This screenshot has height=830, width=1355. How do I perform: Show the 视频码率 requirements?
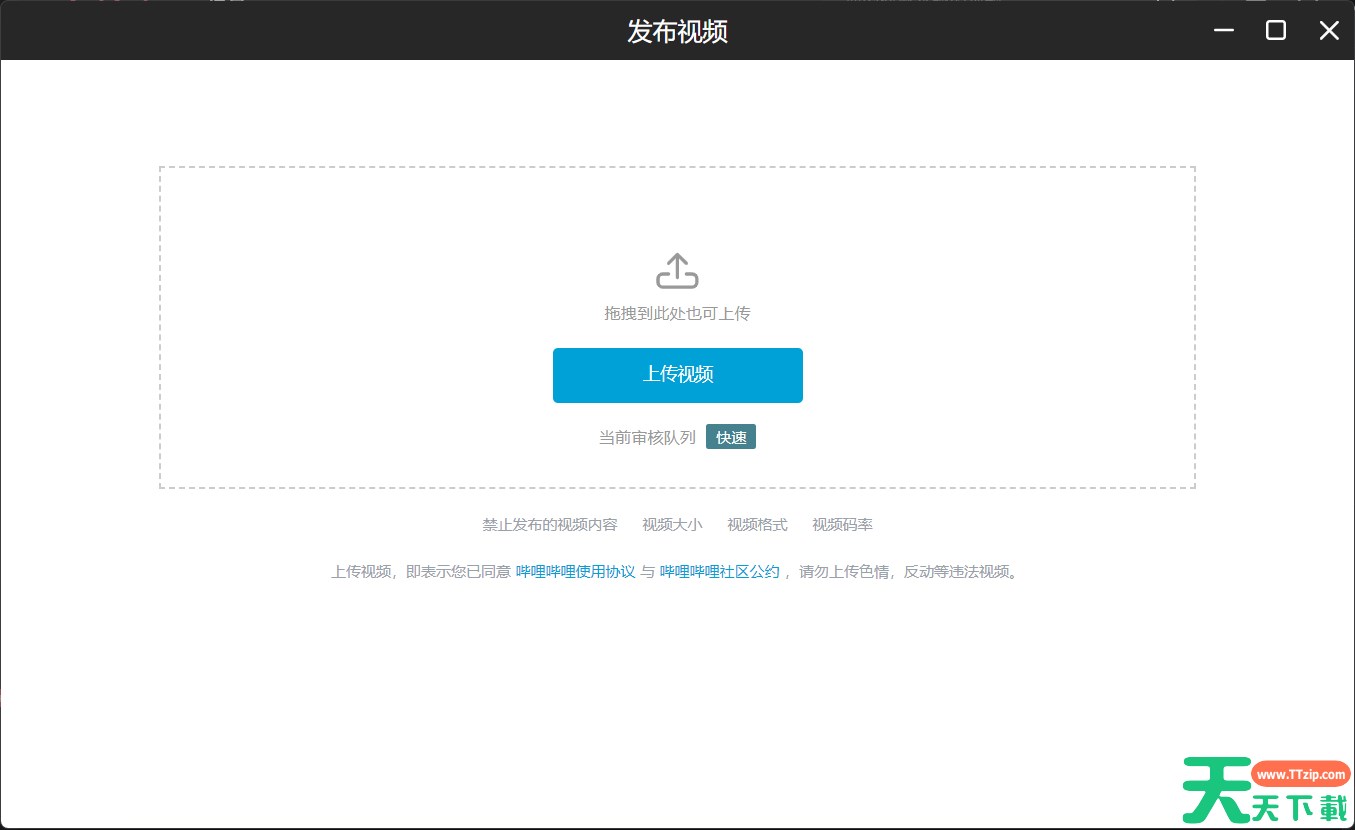pyautogui.click(x=842, y=525)
